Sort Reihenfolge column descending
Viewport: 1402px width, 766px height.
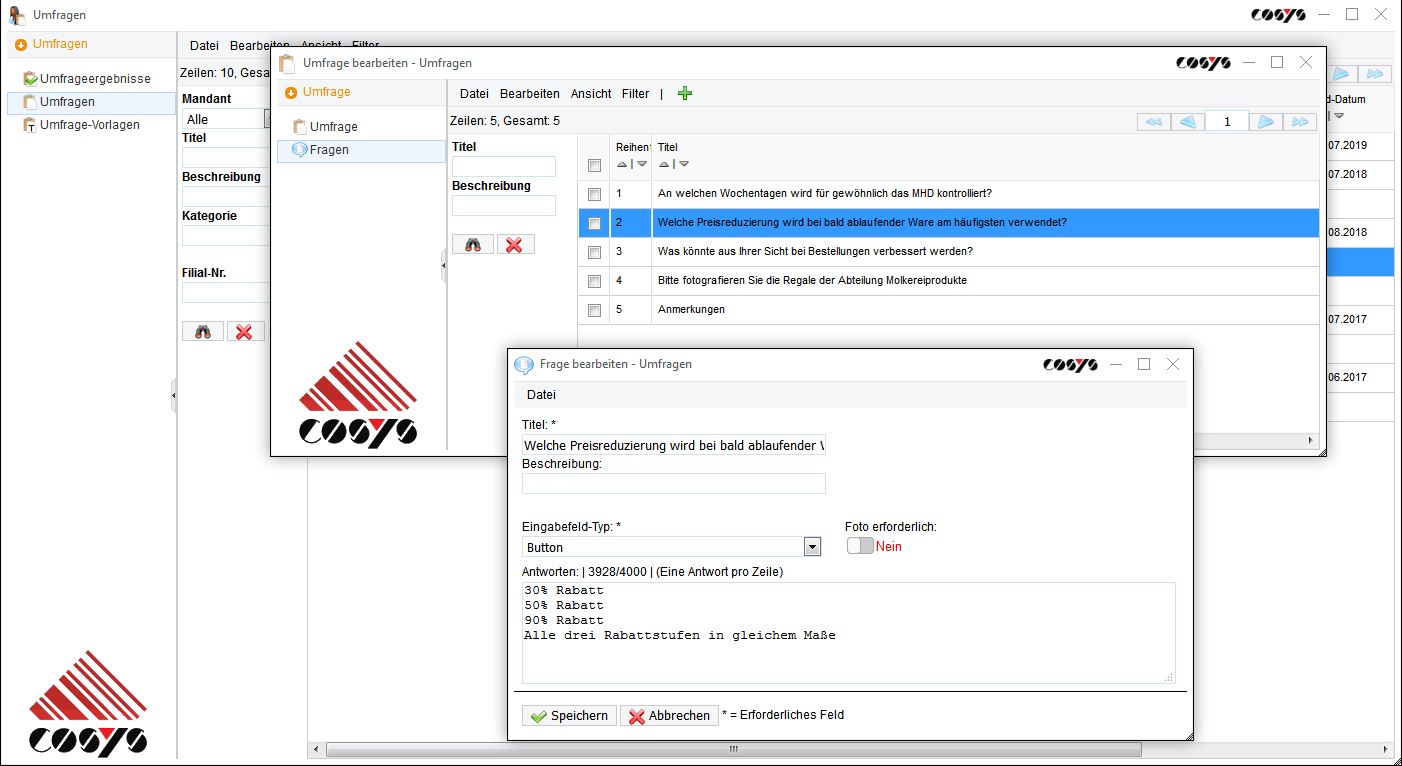coord(642,164)
